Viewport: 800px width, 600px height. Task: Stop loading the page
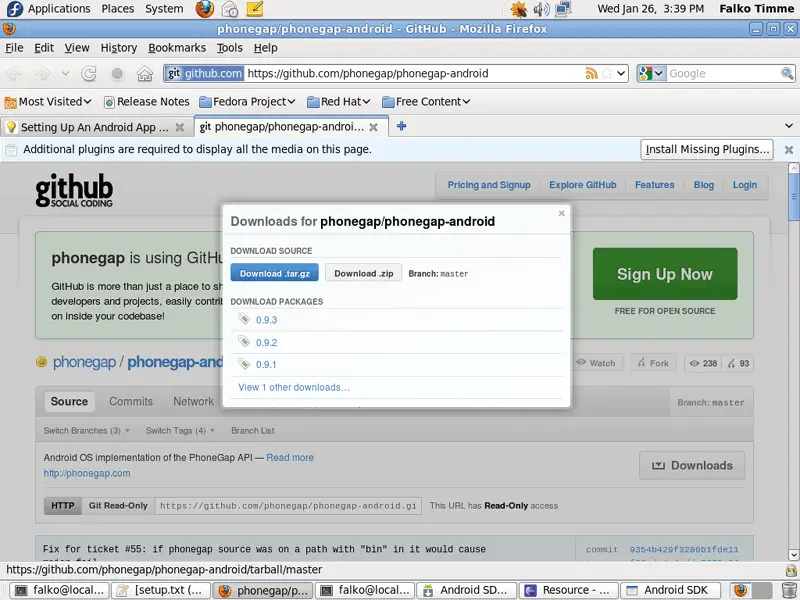117,74
